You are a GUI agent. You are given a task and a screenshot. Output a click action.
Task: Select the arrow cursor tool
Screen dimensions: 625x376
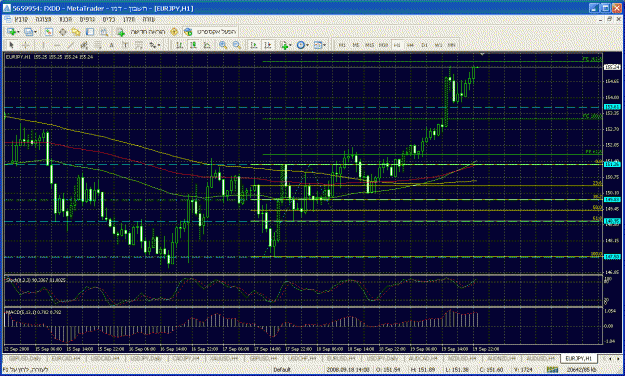tap(11, 45)
